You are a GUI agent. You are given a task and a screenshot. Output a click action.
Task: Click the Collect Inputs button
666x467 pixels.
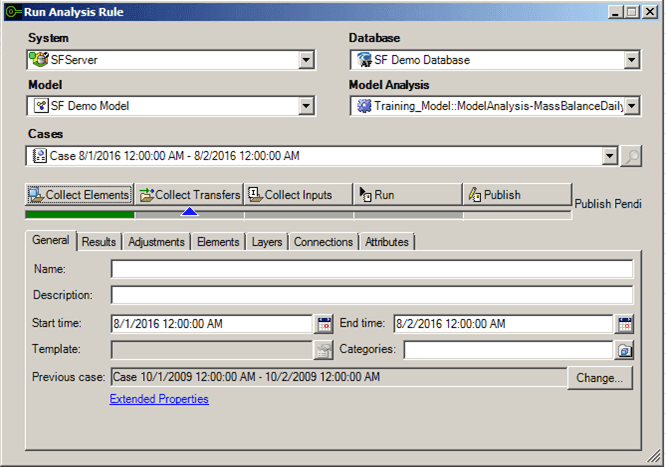point(299,195)
